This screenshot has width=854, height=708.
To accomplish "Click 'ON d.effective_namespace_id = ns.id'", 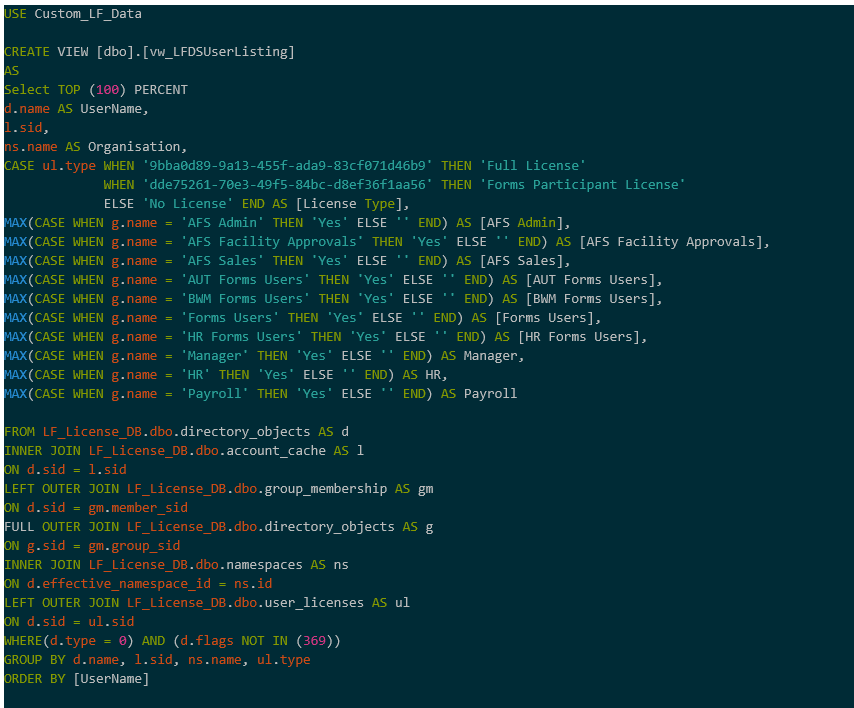I will (138, 584).
